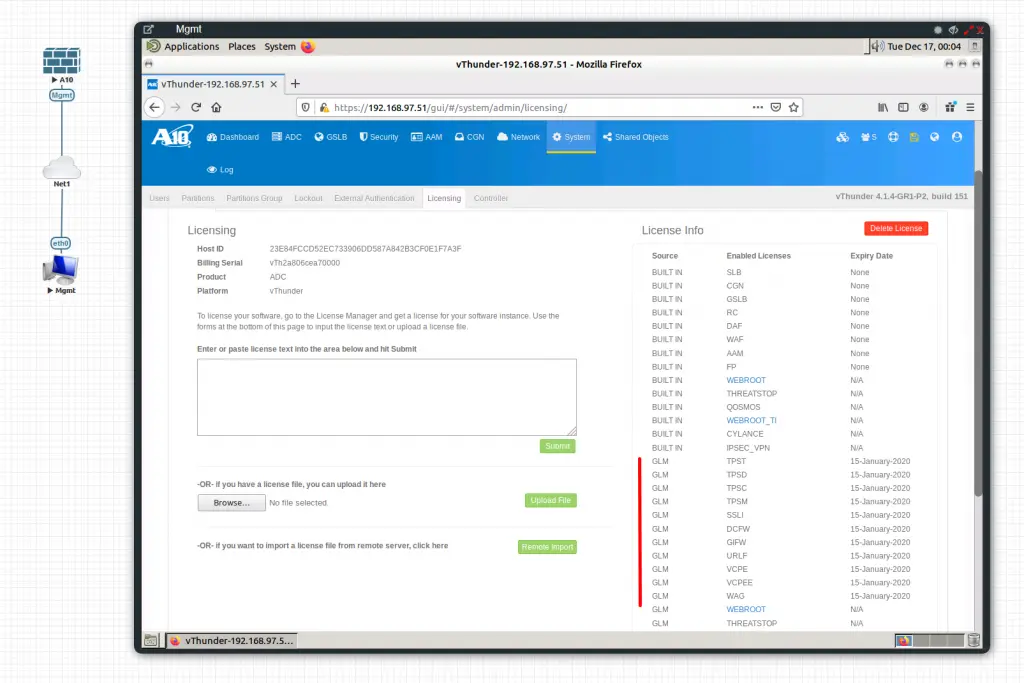
Task: Switch to the External Authentication tab
Action: 374,198
